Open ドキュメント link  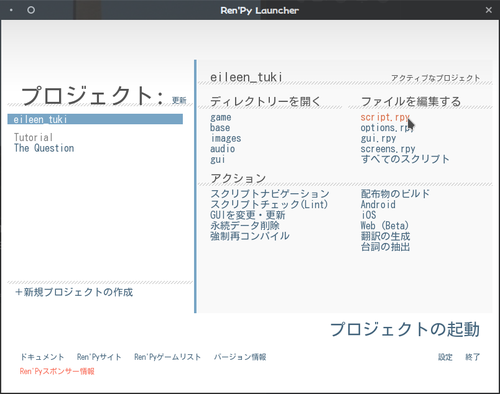pos(42,357)
